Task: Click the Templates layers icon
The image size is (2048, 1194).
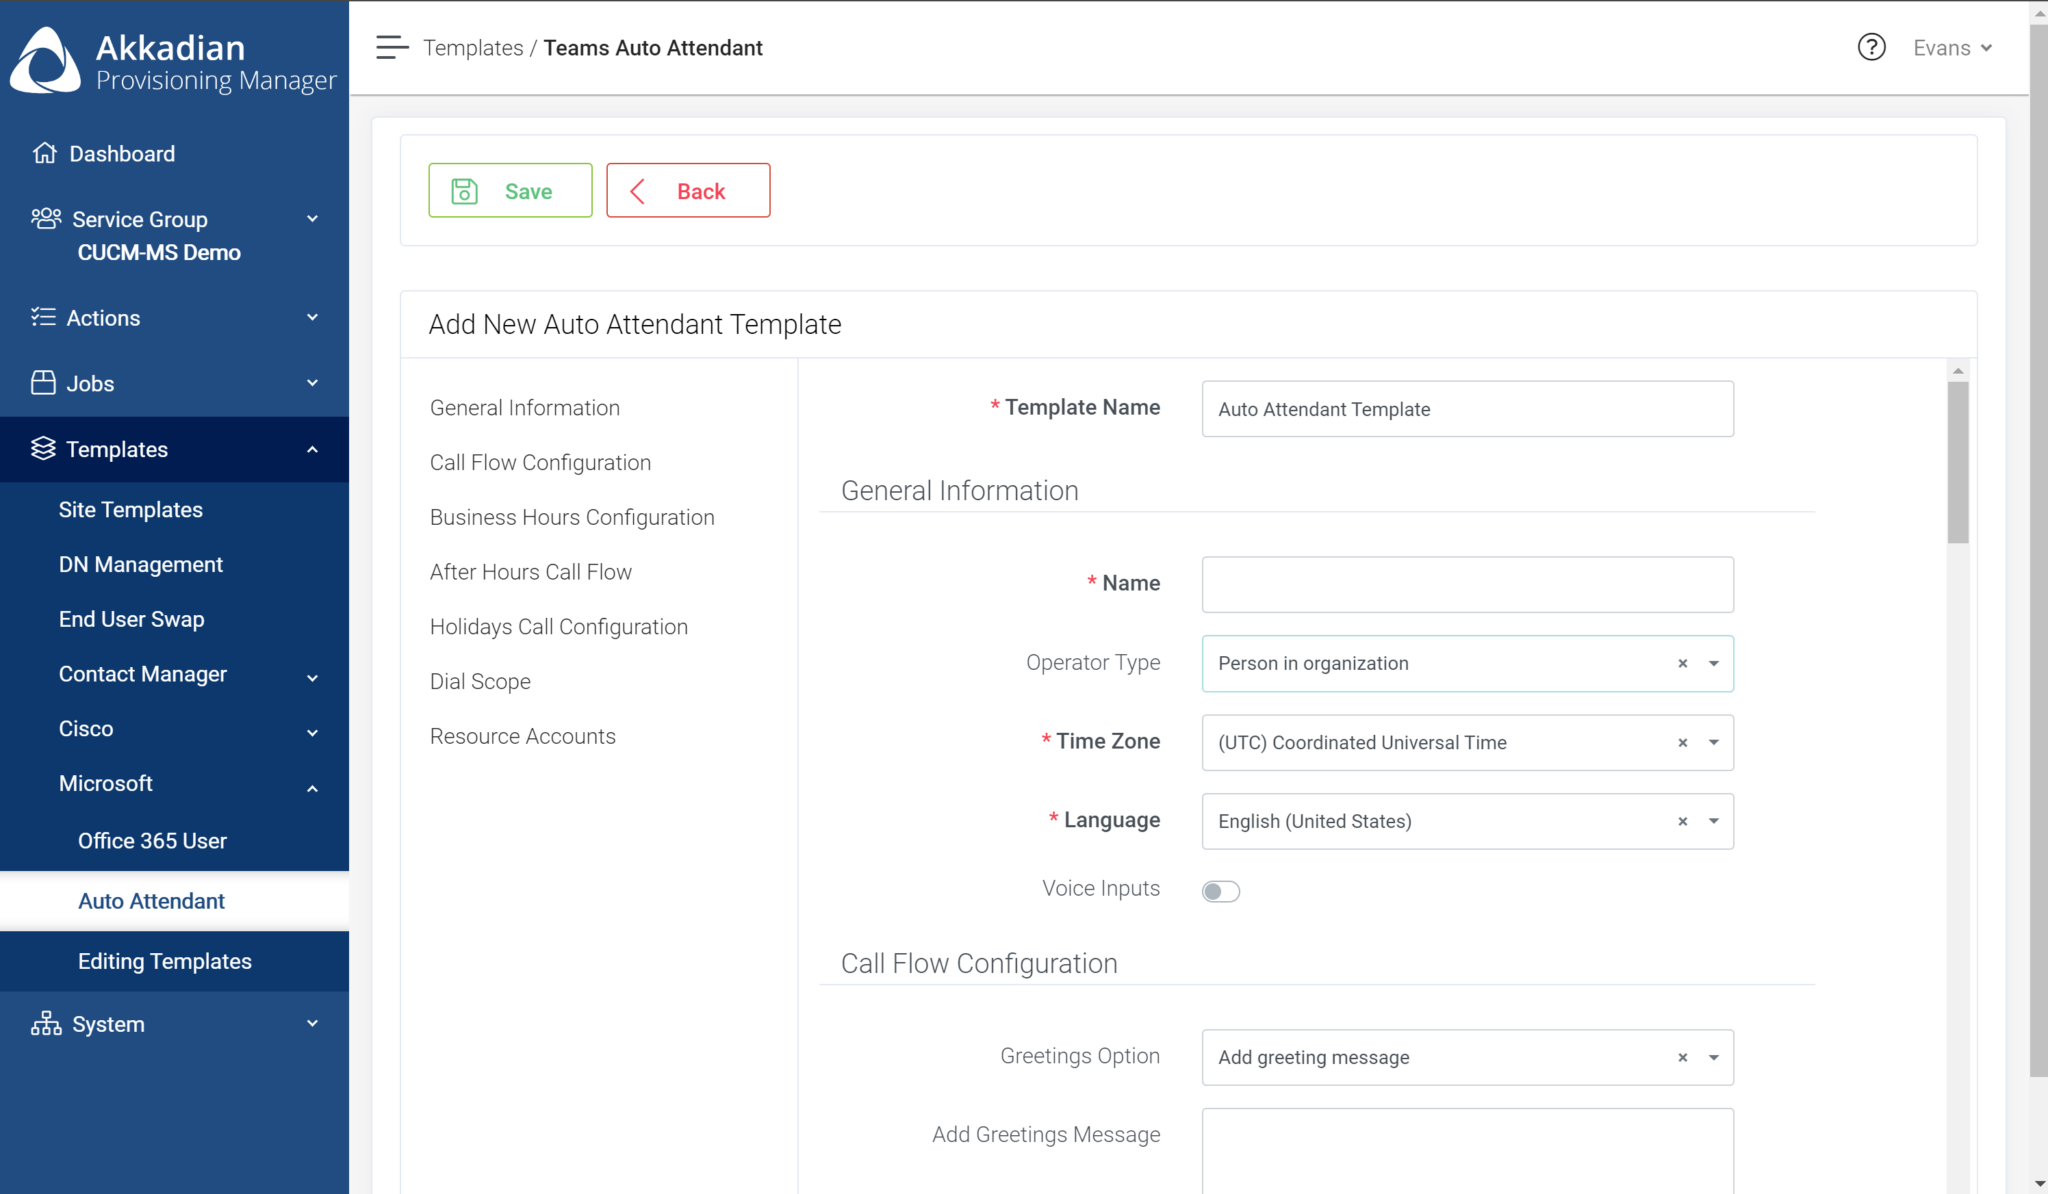Action: 44,449
